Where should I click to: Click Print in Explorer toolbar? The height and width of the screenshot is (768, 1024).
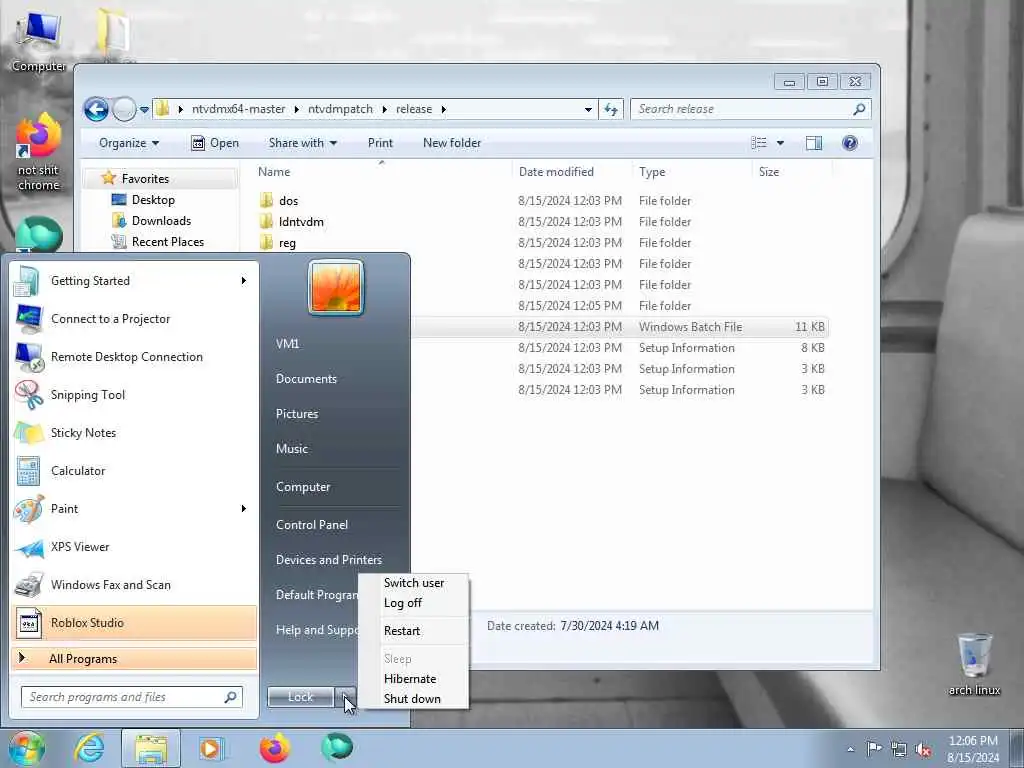click(380, 143)
